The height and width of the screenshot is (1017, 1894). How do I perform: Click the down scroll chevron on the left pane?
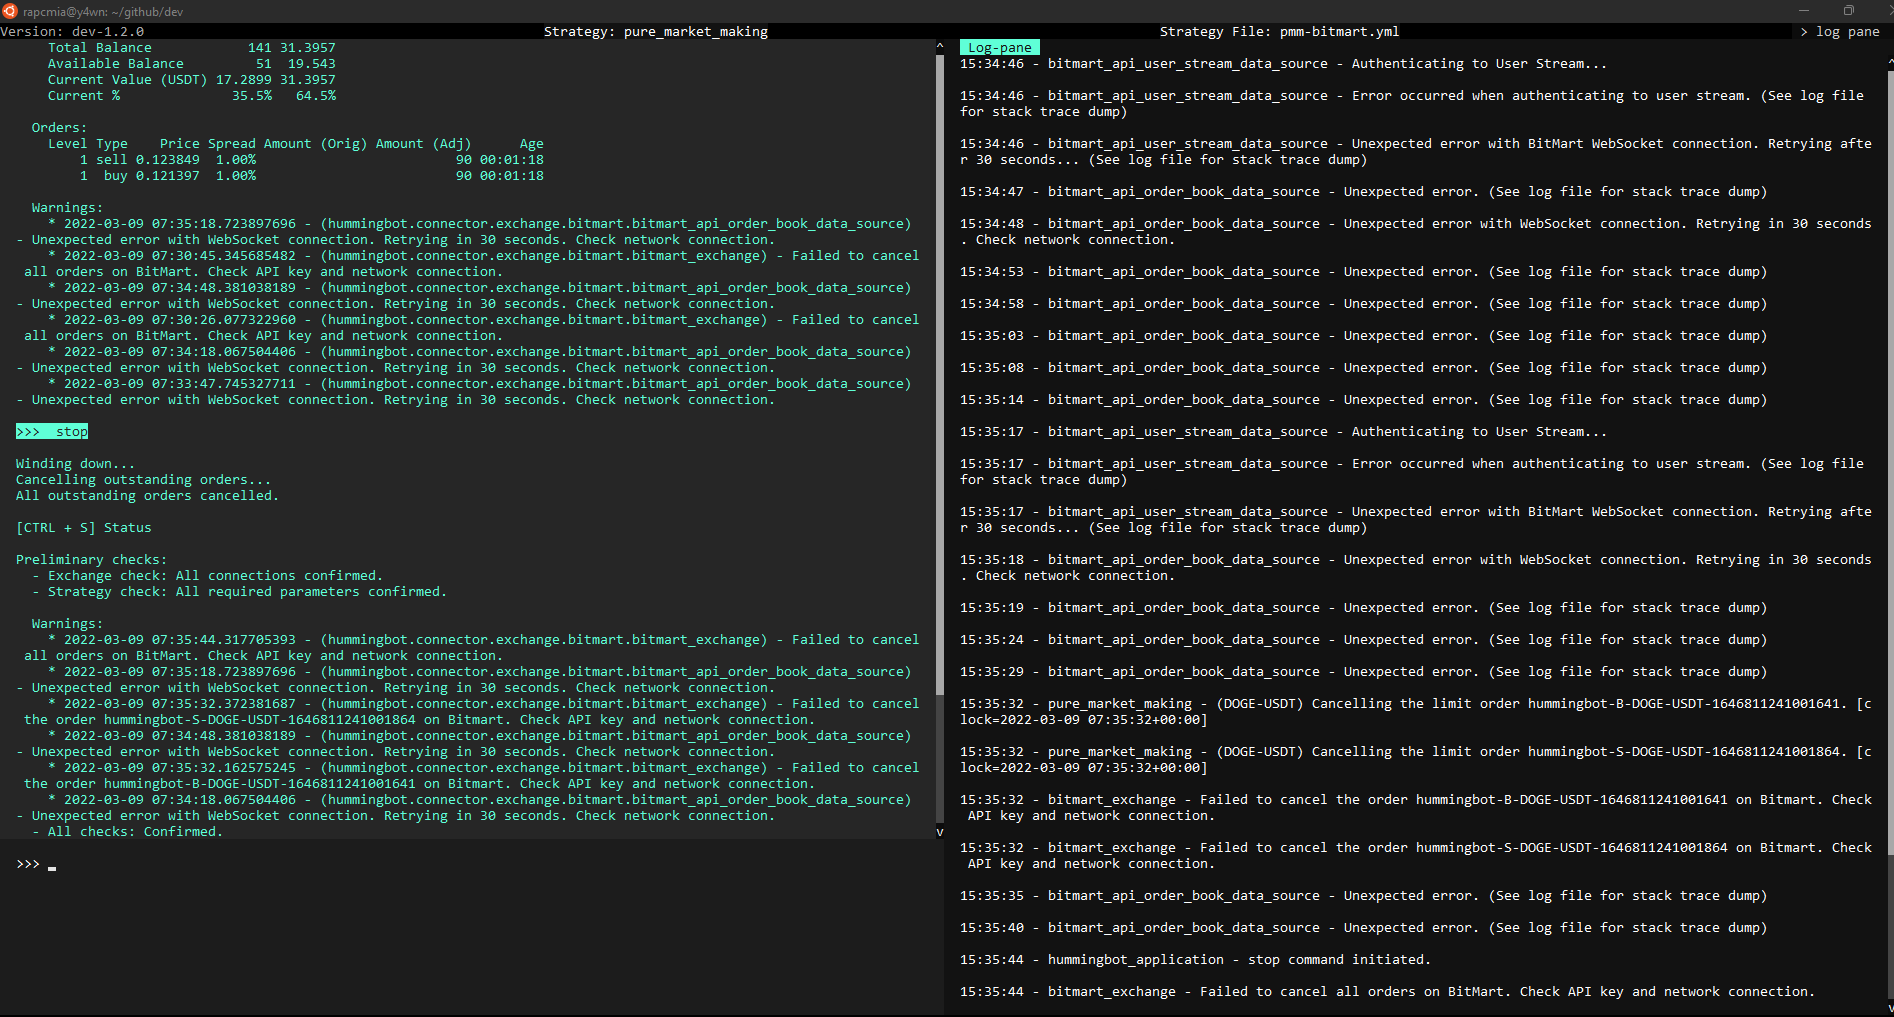[x=938, y=830]
